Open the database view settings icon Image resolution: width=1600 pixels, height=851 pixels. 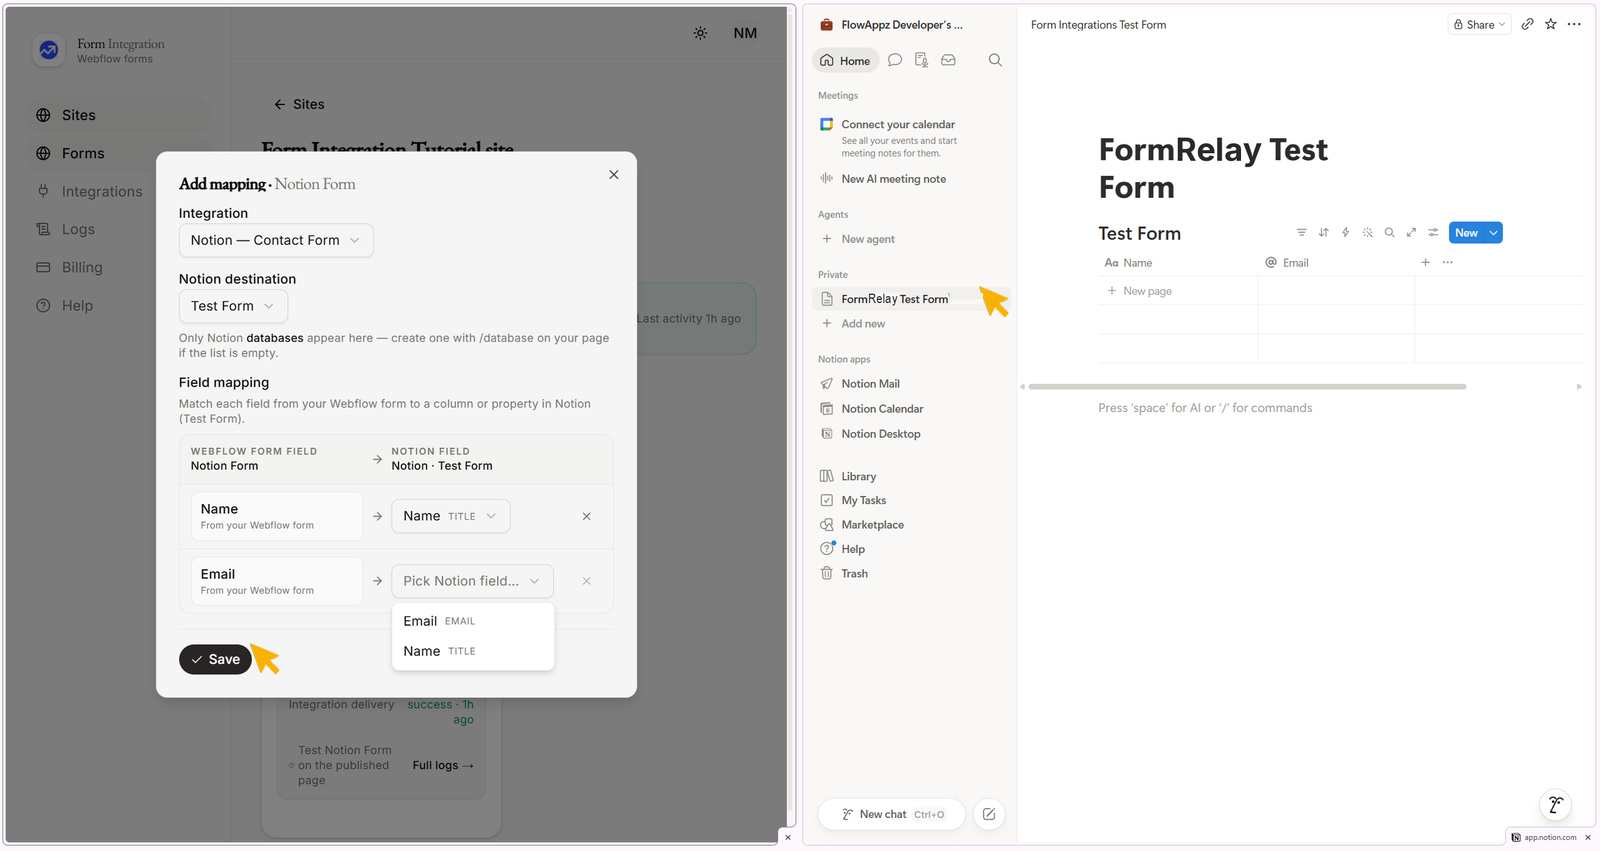pos(1433,233)
